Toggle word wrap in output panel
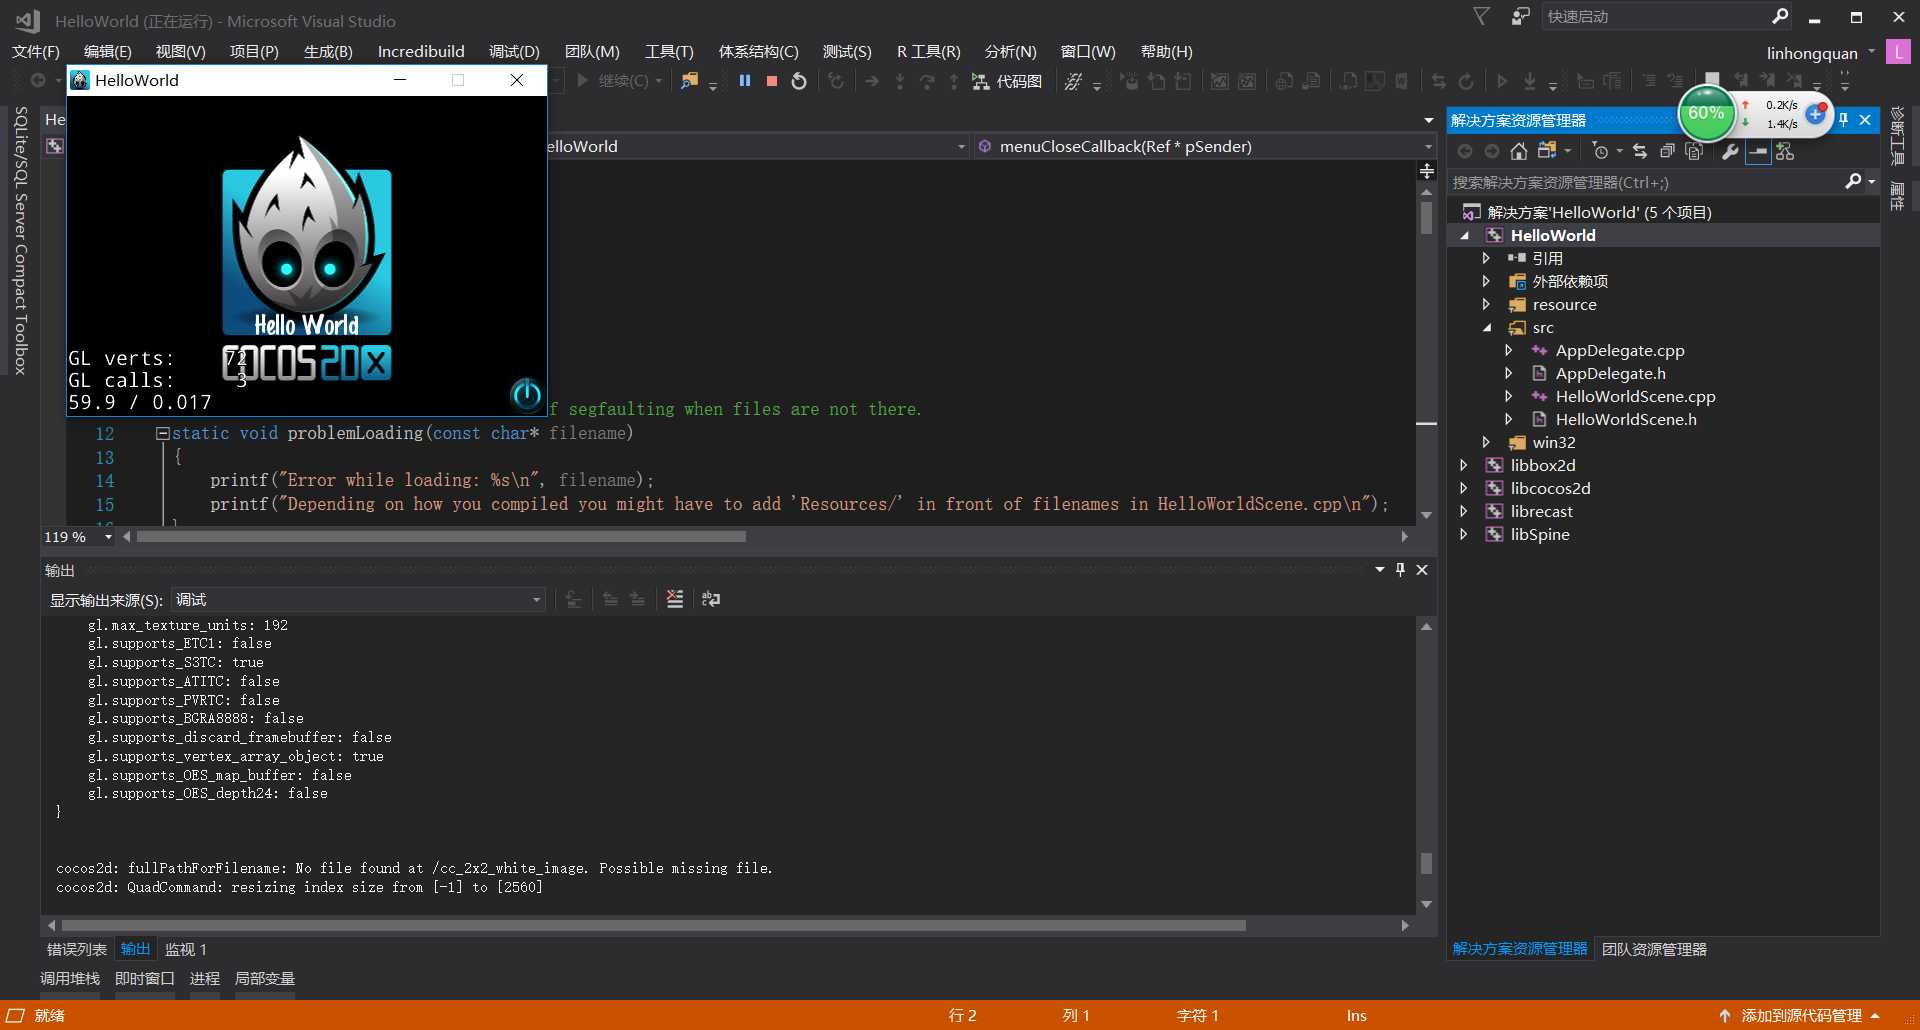The image size is (1920, 1030). pyautogui.click(x=711, y=599)
